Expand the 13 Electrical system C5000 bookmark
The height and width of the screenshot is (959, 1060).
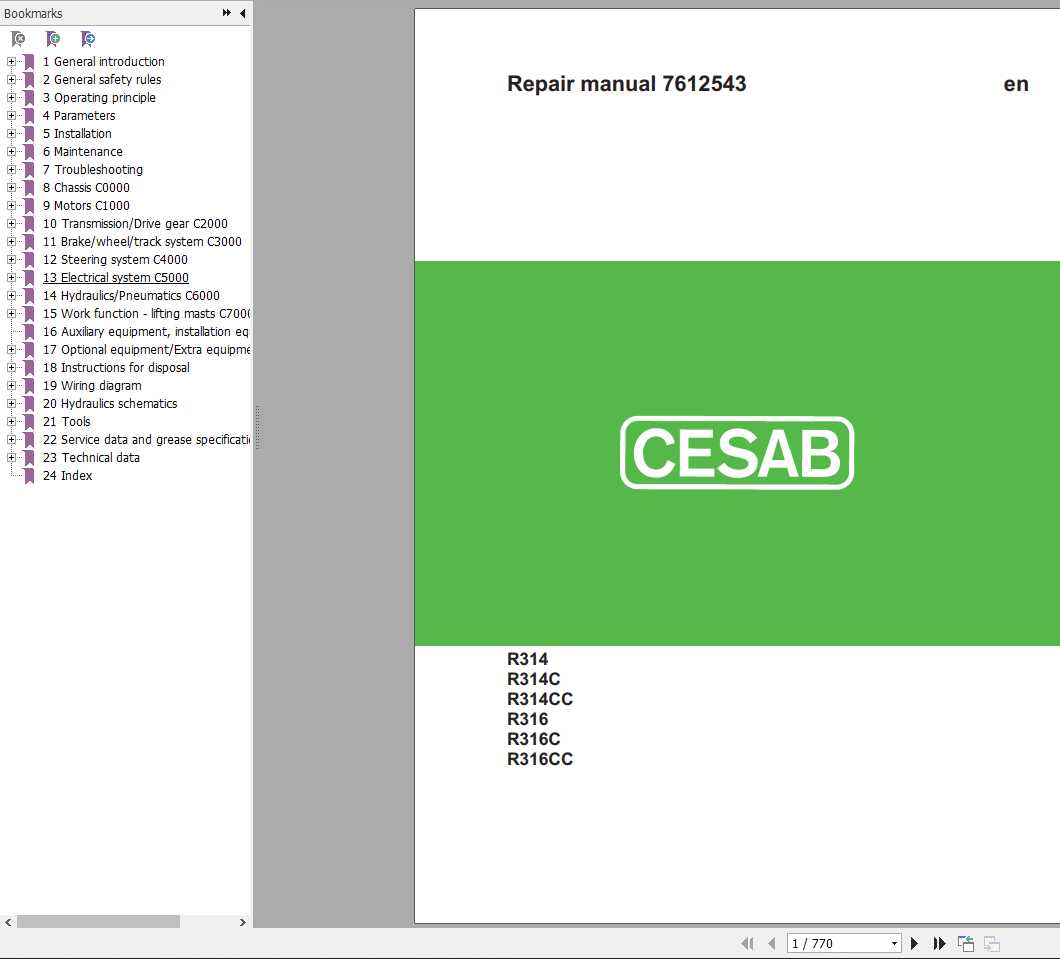pyautogui.click(x=11, y=278)
